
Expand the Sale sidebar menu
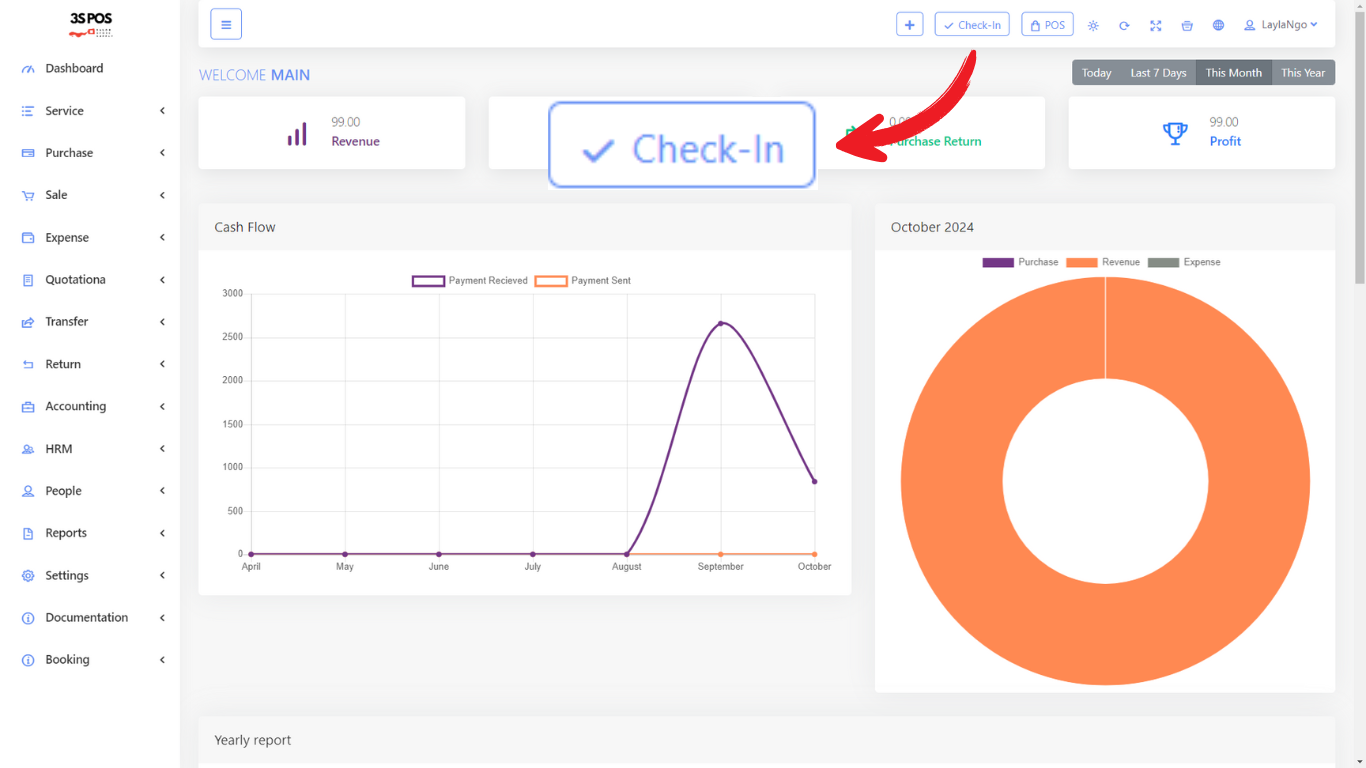point(56,195)
